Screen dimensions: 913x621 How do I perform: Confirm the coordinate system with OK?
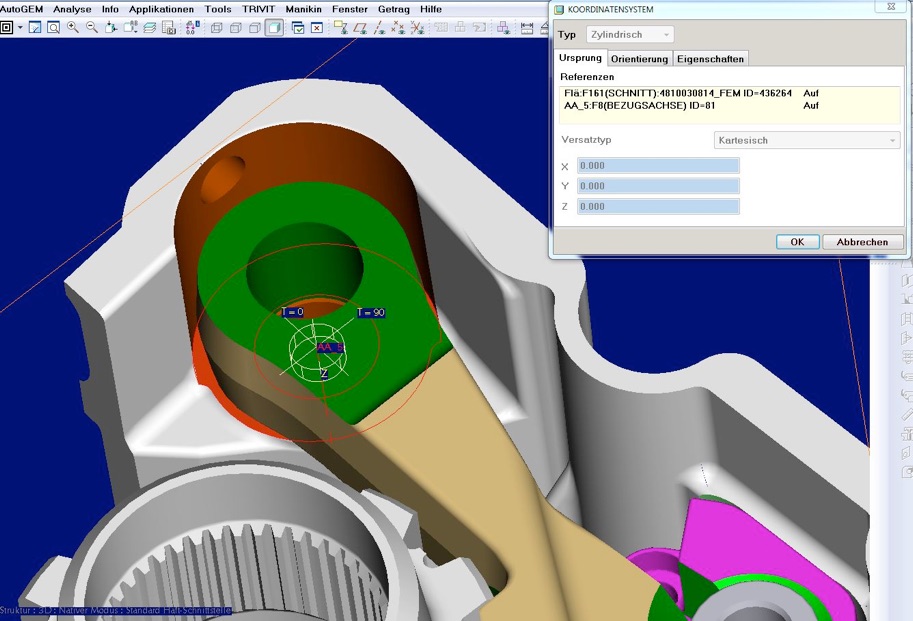[x=798, y=242]
